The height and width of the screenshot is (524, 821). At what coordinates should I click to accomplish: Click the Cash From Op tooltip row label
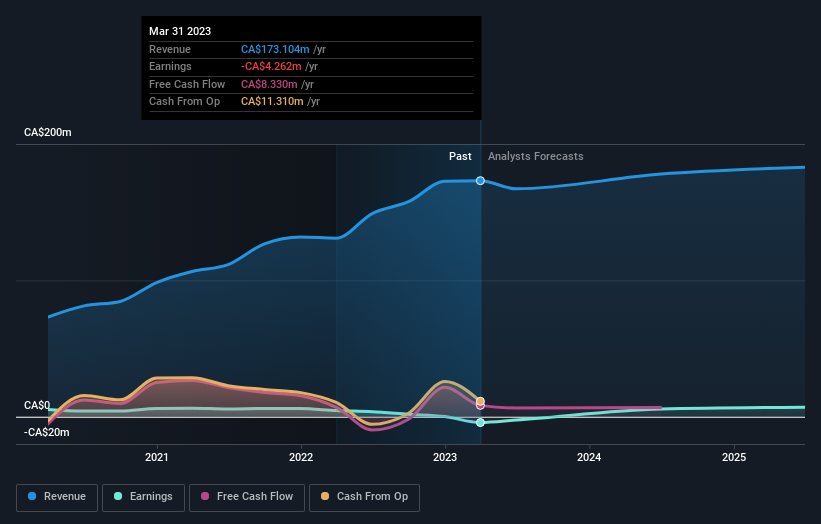pos(184,102)
